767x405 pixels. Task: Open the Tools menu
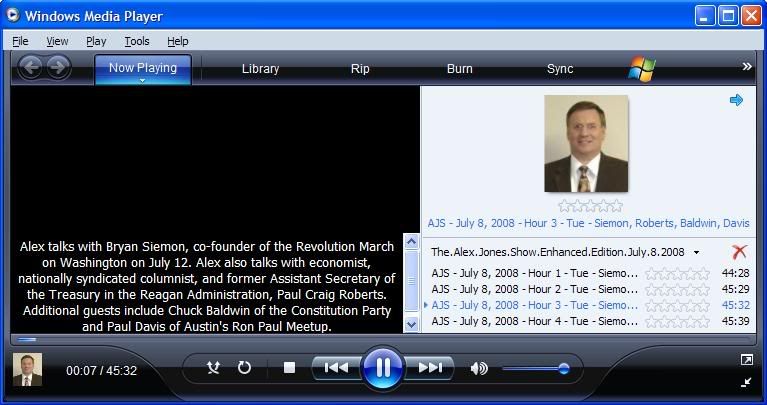136,42
